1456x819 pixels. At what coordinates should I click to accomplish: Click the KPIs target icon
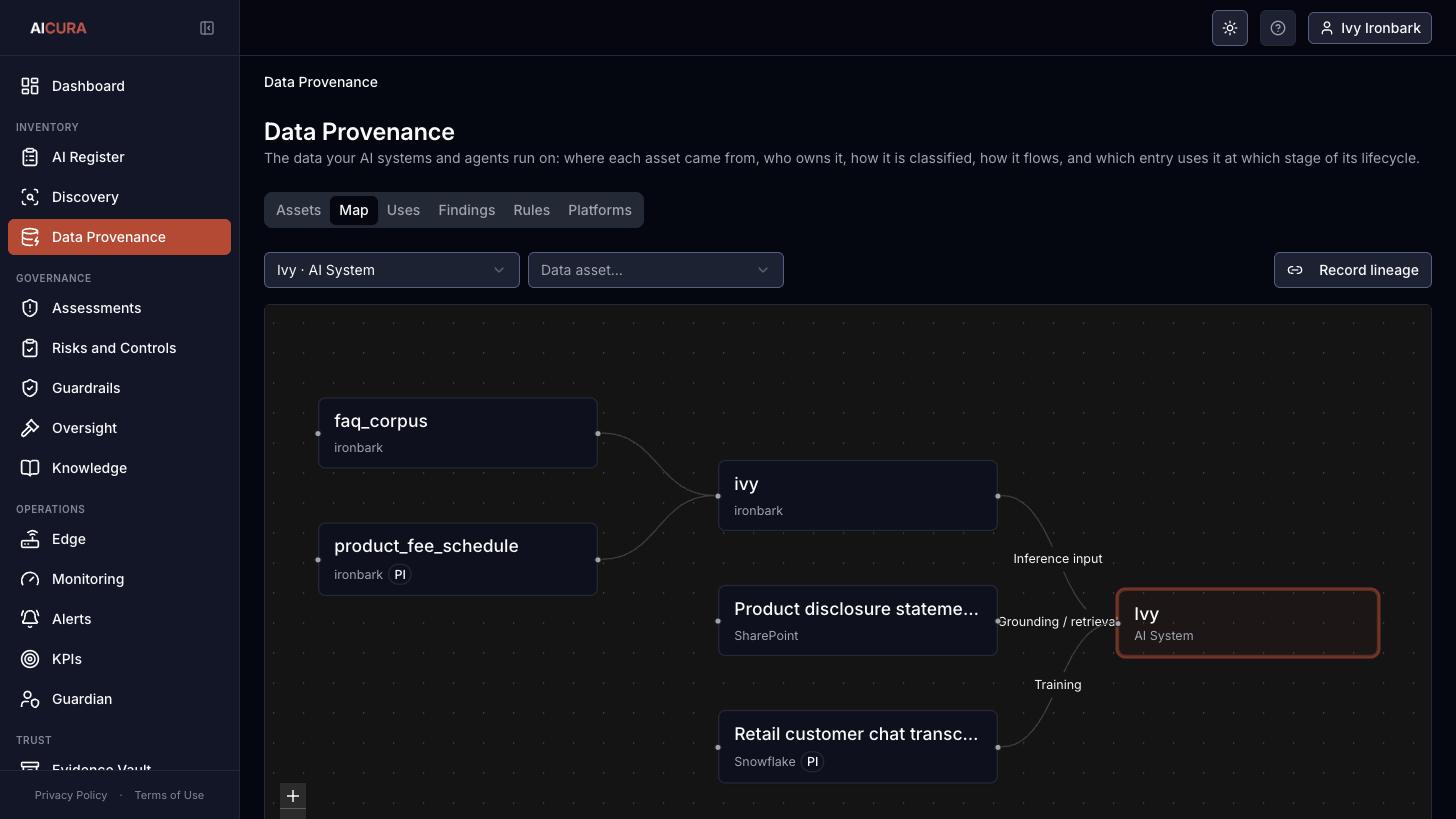click(30, 659)
